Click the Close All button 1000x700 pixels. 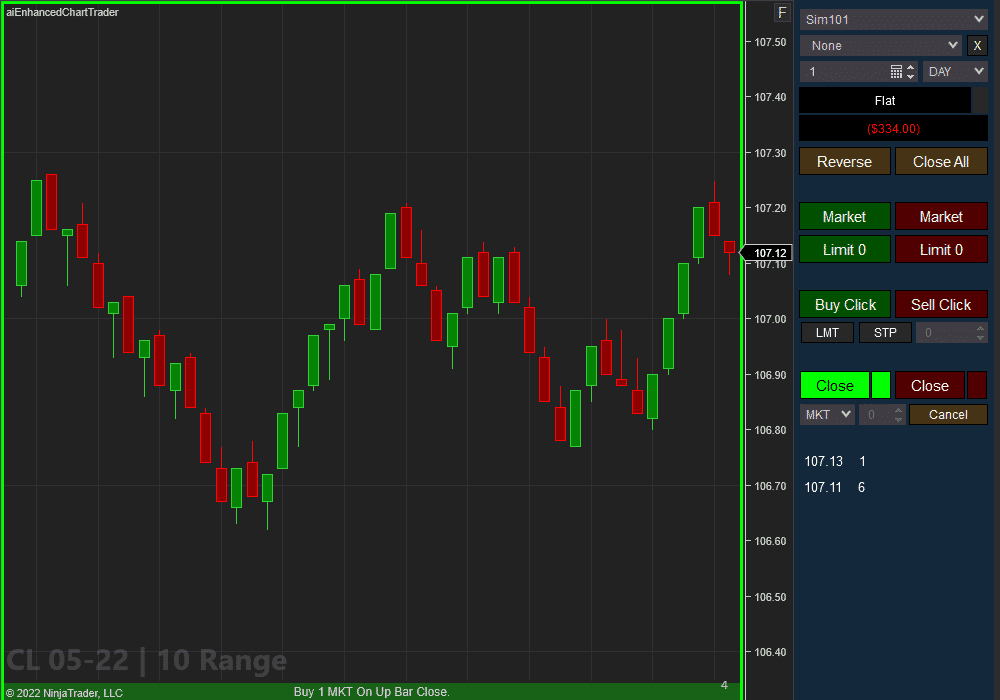pos(941,161)
